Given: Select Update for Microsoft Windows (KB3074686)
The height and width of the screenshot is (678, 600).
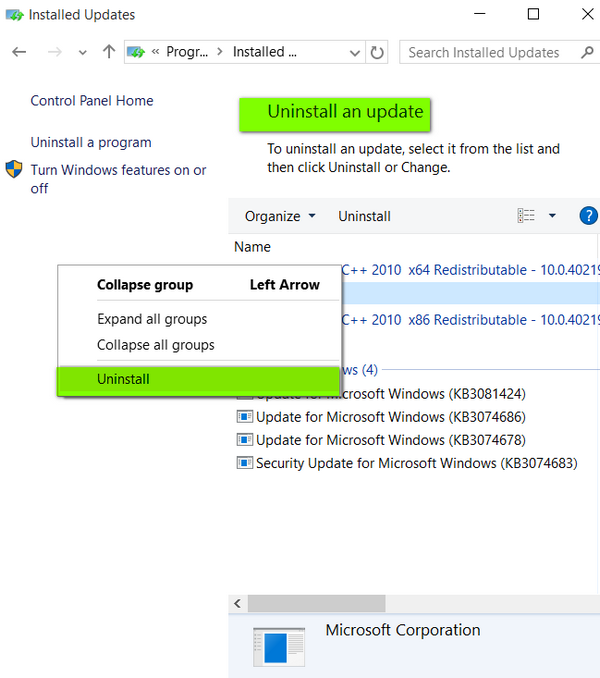Looking at the screenshot, I should tap(391, 417).
